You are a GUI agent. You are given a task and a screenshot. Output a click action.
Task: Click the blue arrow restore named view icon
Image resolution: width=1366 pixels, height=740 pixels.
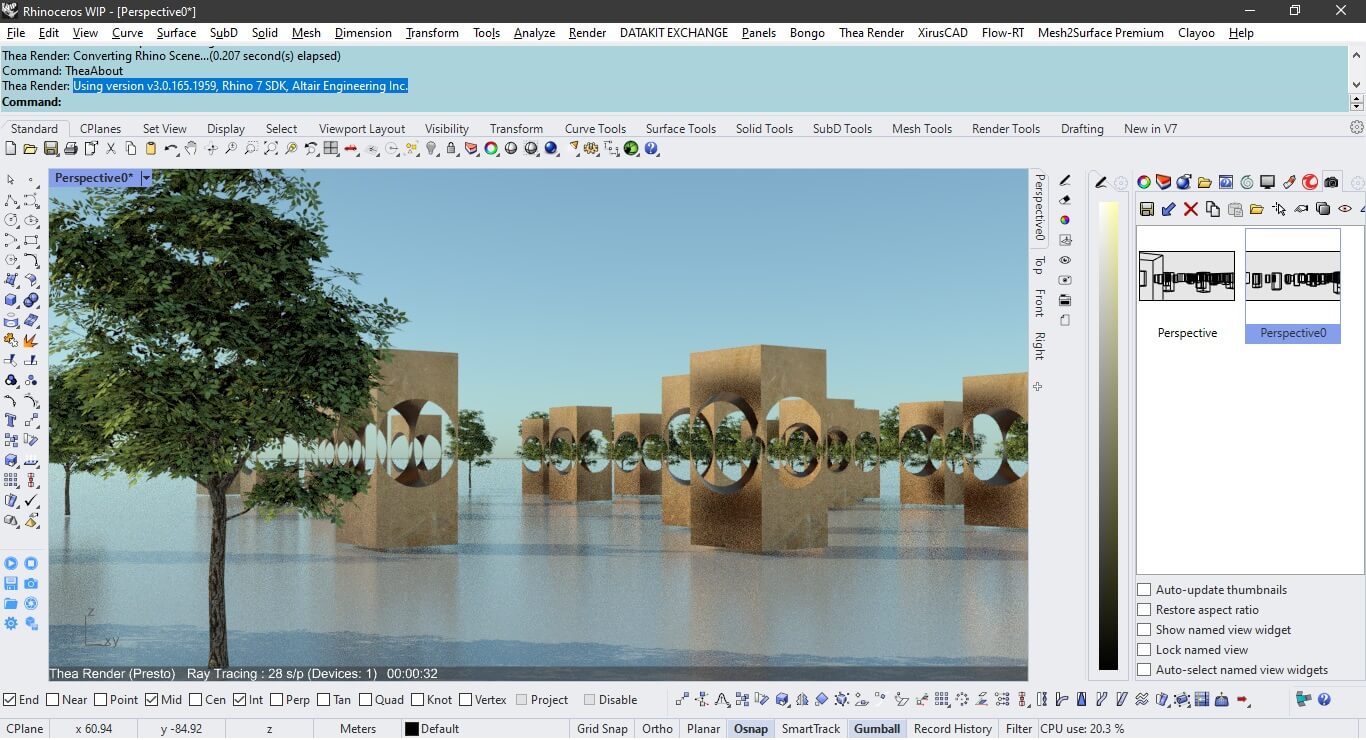[1168, 209]
